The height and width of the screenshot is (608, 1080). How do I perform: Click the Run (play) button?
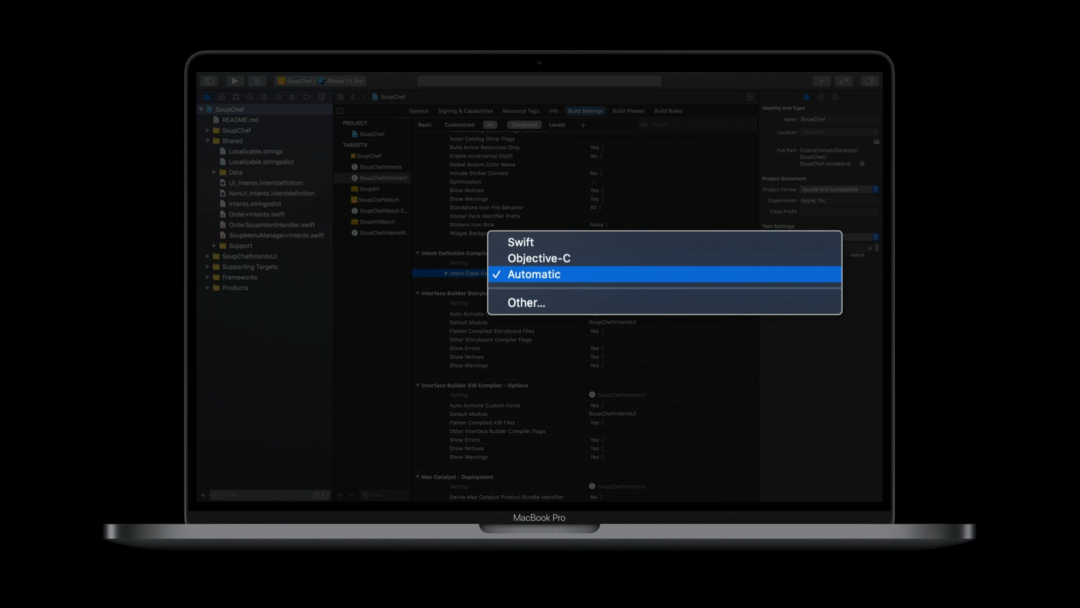pyautogui.click(x=235, y=81)
